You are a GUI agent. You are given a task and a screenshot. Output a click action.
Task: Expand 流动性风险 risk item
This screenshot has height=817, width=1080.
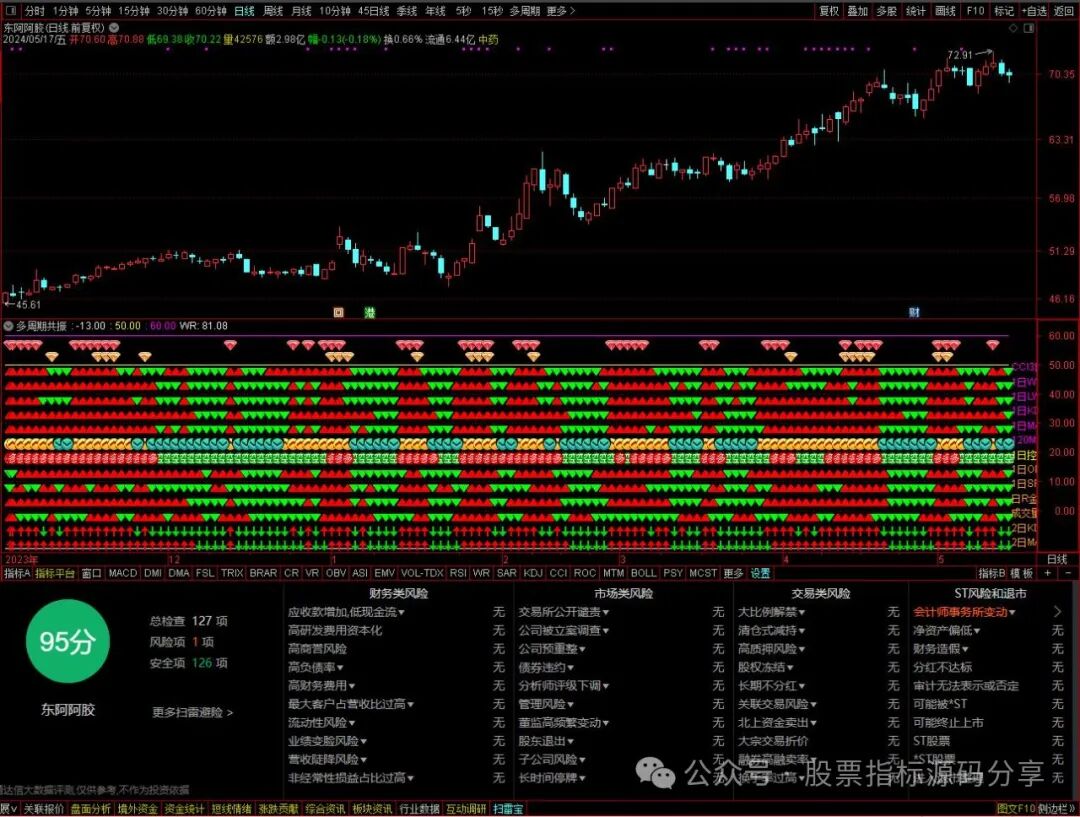(321, 723)
